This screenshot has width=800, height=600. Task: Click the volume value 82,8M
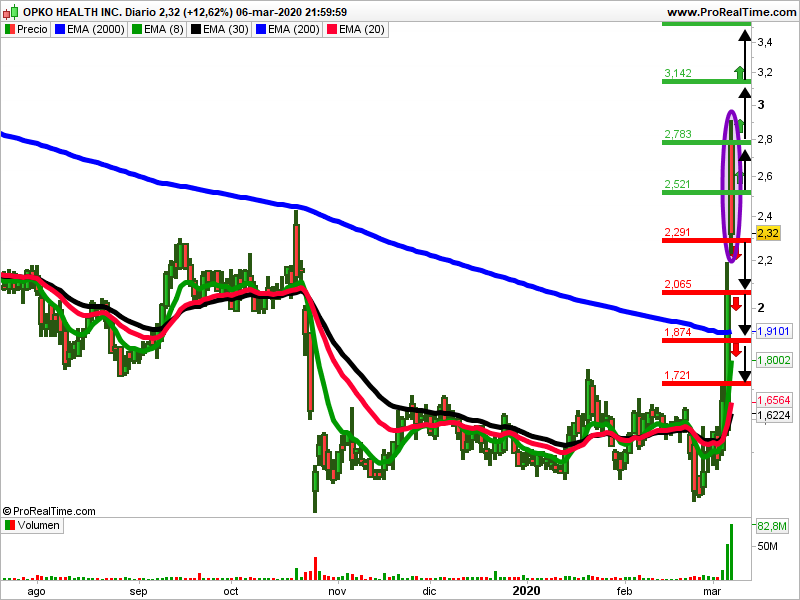(772, 526)
